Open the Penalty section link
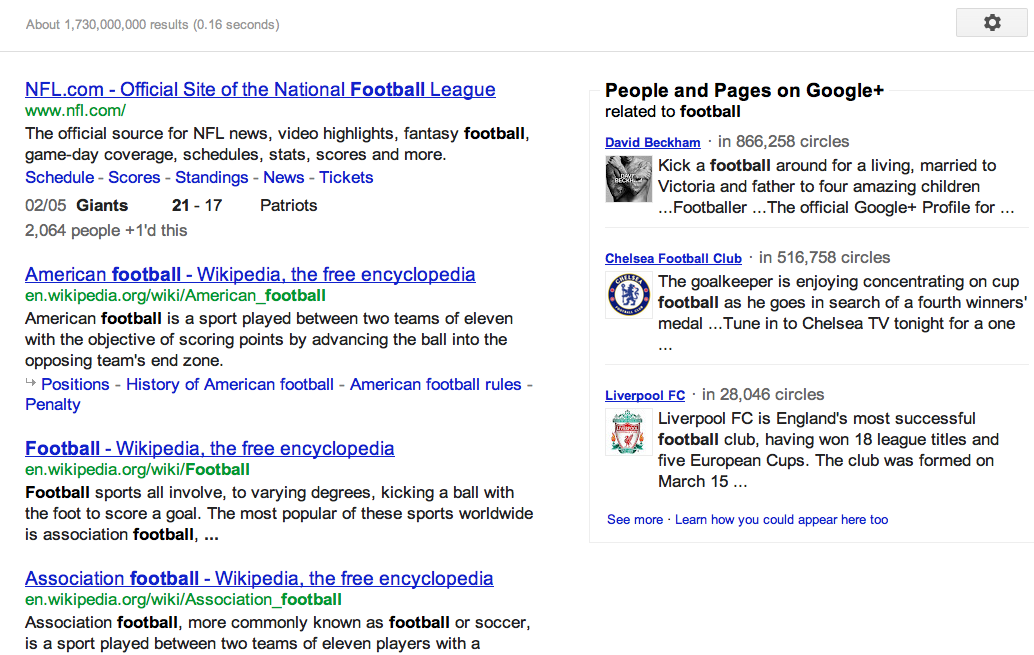The height and width of the screenshot is (655, 1034). 53,404
